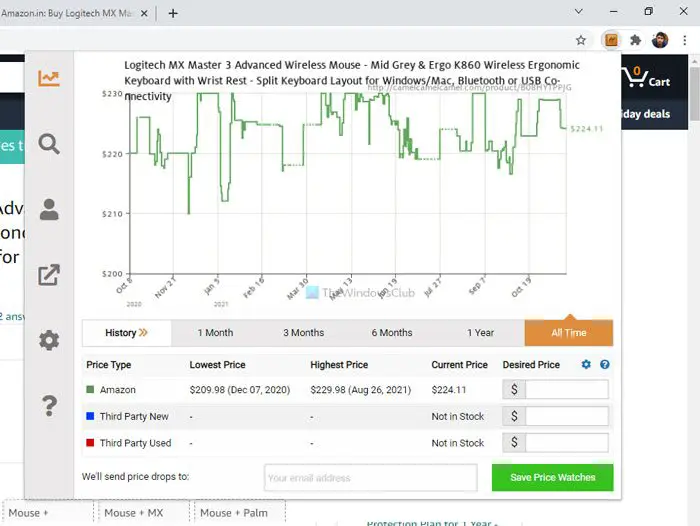Open the settings gear in Camelizer sidebar

[x=49, y=340]
